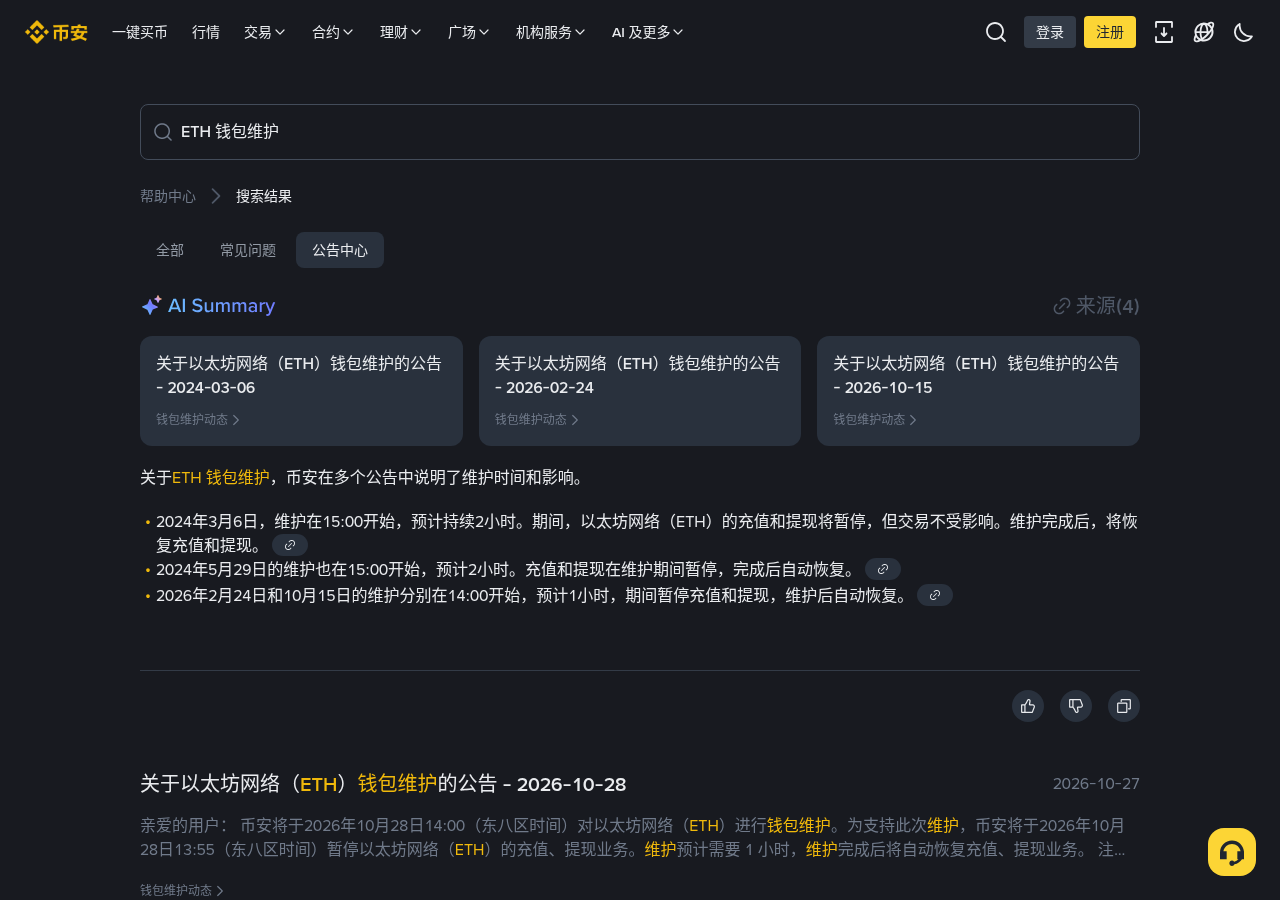Open the language globe icon

click(1204, 32)
